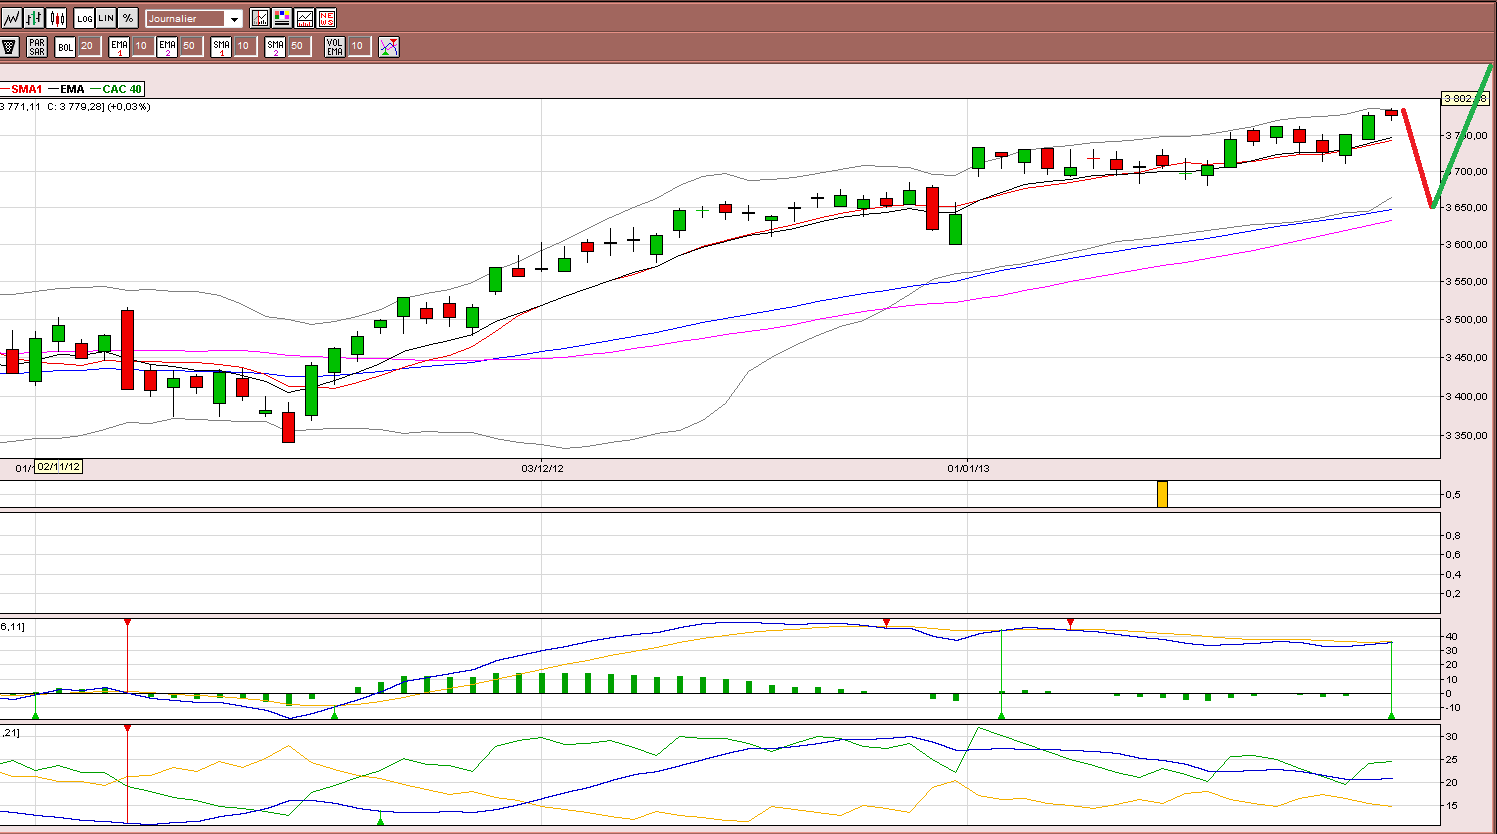
Task: Open the color settings icon
Action: 282,18
